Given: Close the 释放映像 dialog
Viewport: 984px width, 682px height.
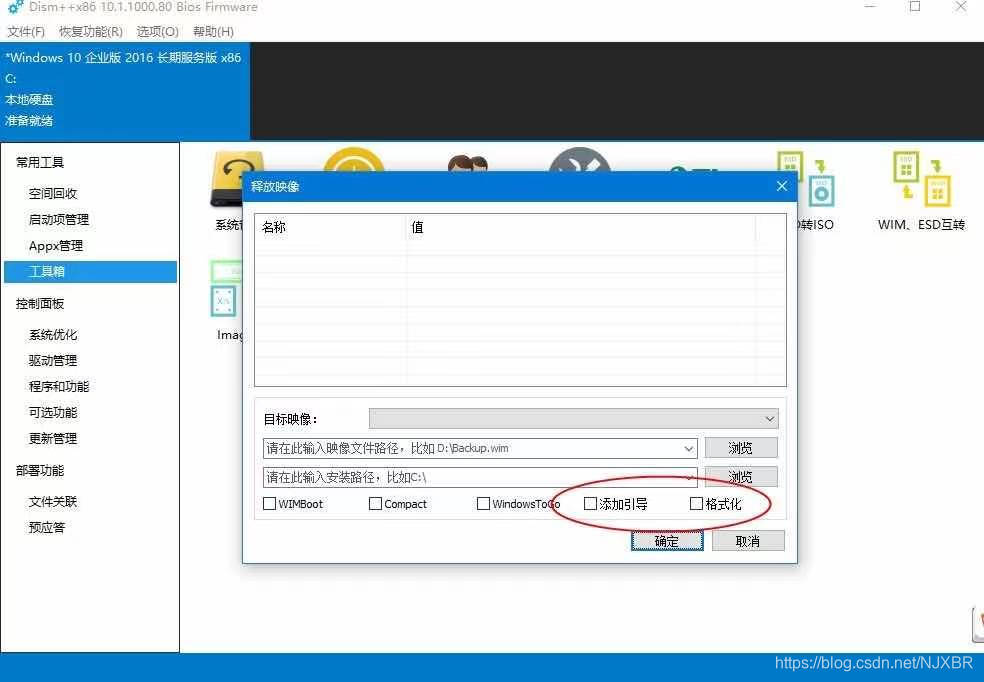Looking at the screenshot, I should (782, 186).
